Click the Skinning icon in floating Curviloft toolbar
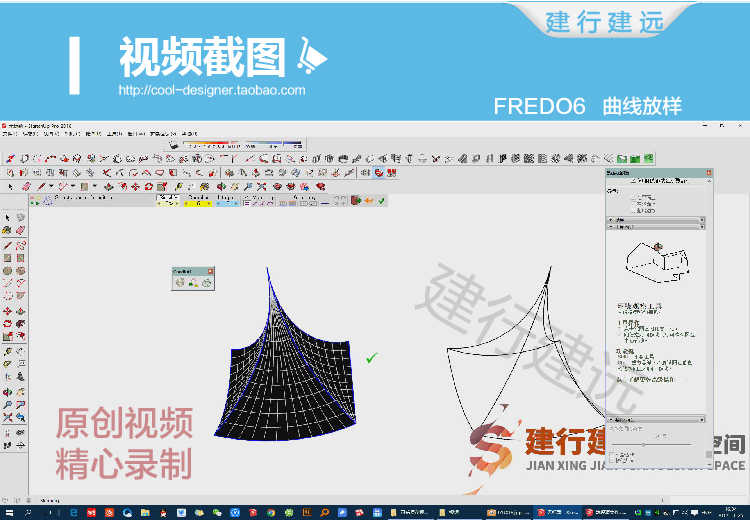Image resolution: width=750 pixels, height=520 pixels. tap(207, 283)
